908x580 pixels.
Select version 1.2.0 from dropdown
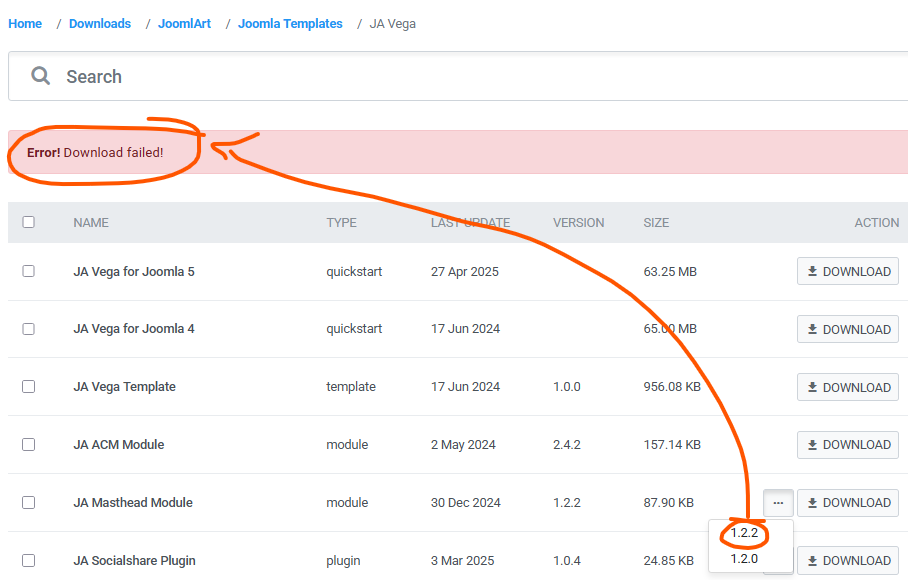point(744,559)
